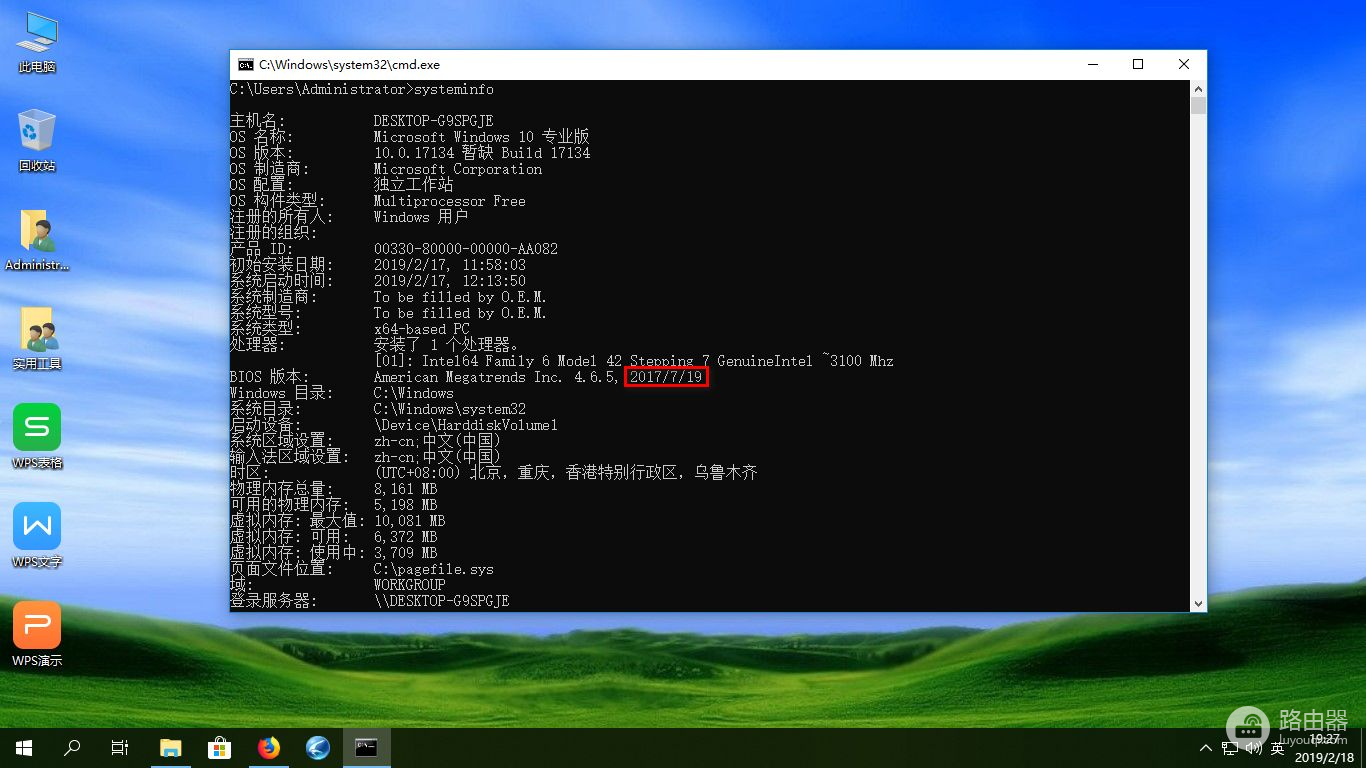Click the blue bird globe taskbar icon
This screenshot has height=768, width=1366.
(x=318, y=748)
